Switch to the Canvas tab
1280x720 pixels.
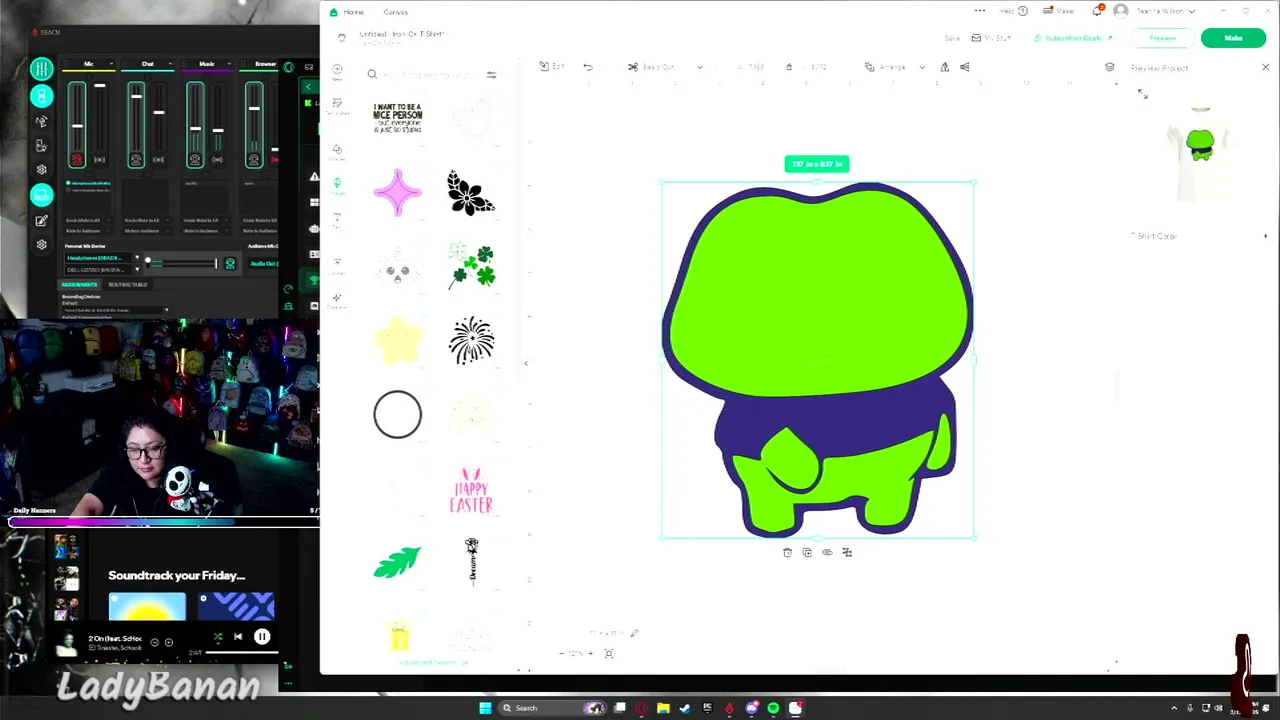[395, 12]
